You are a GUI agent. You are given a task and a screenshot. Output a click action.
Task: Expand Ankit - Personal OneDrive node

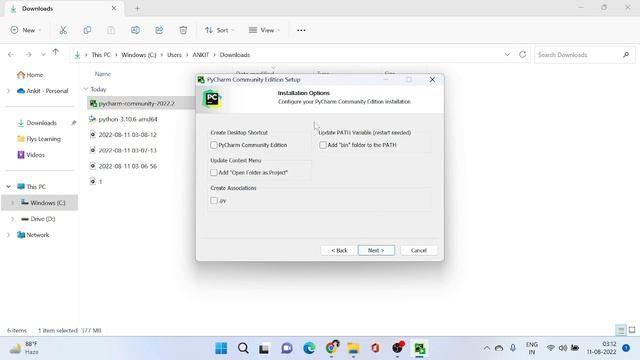tap(9, 91)
